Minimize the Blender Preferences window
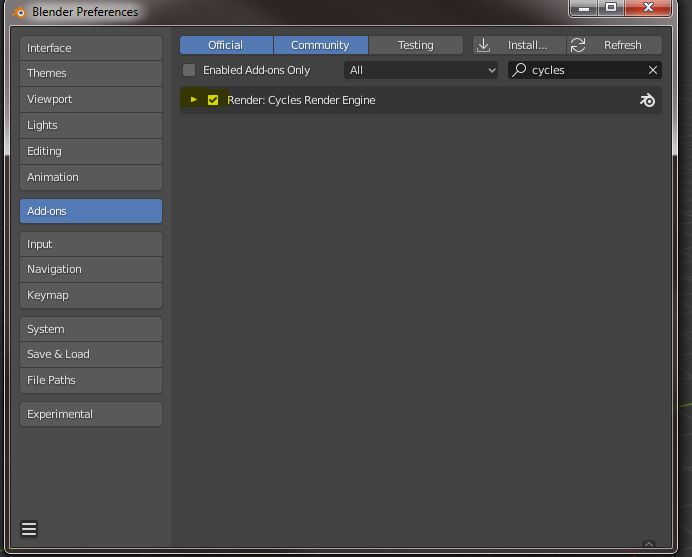This screenshot has height=557, width=692. coord(584,7)
